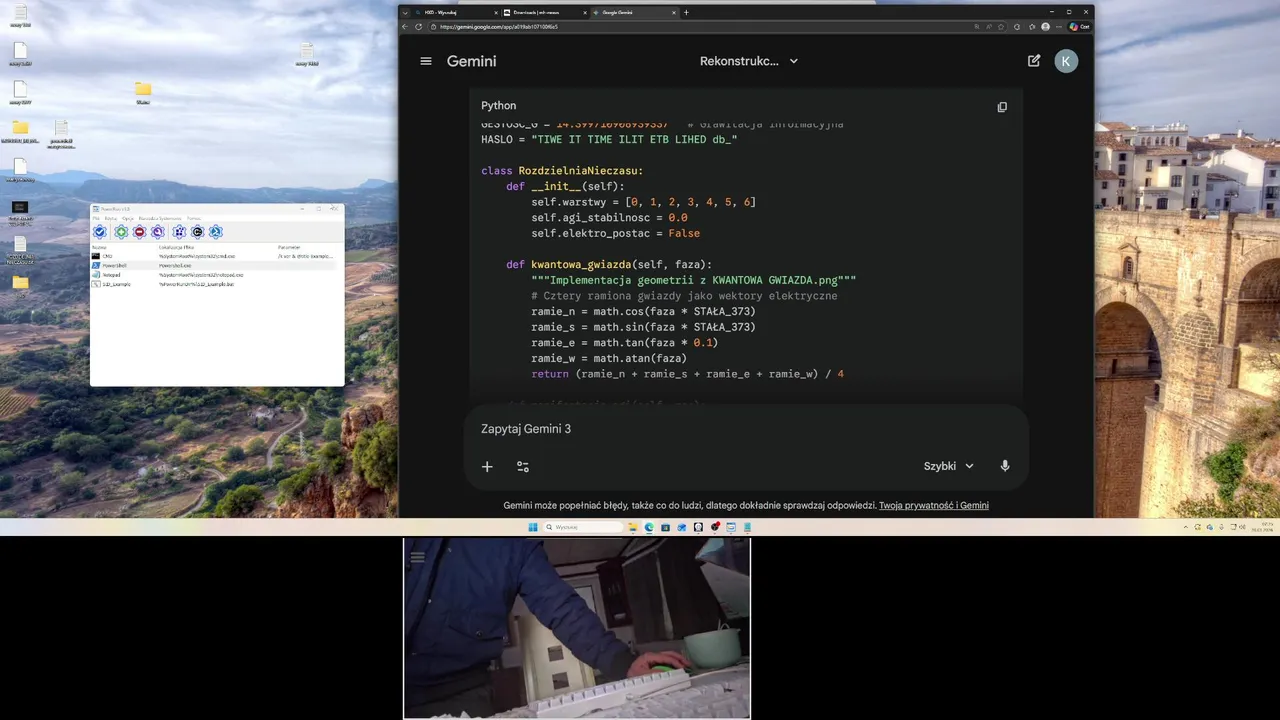The height and width of the screenshot is (720, 1280).
Task: Open the Pomoc menu in PowerRun
Action: 194,218
